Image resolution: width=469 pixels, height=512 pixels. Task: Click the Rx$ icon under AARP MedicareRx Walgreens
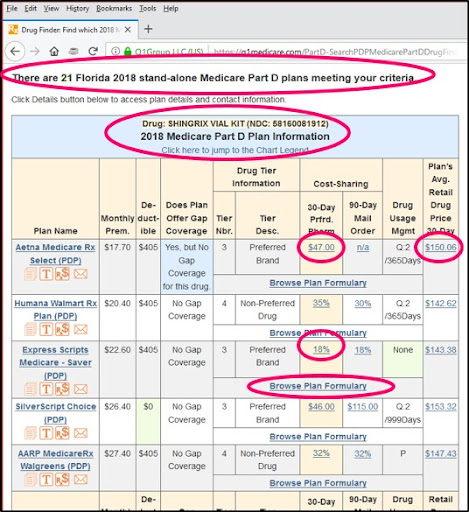point(62,479)
